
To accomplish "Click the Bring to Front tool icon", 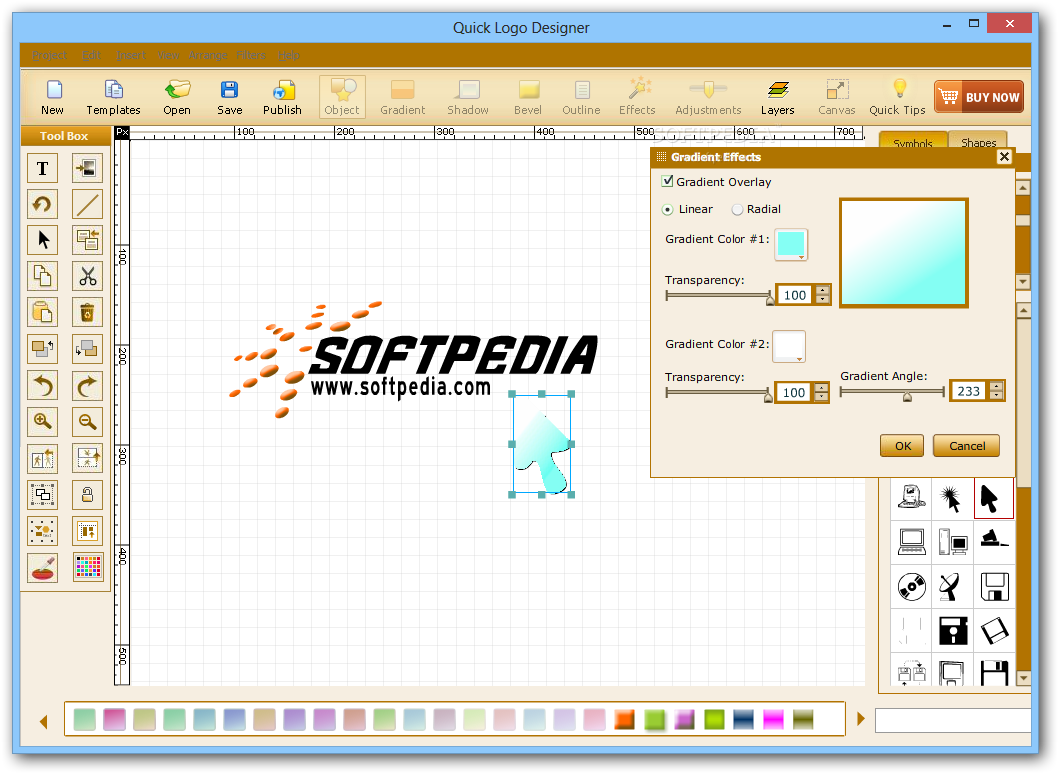I will pos(43,349).
